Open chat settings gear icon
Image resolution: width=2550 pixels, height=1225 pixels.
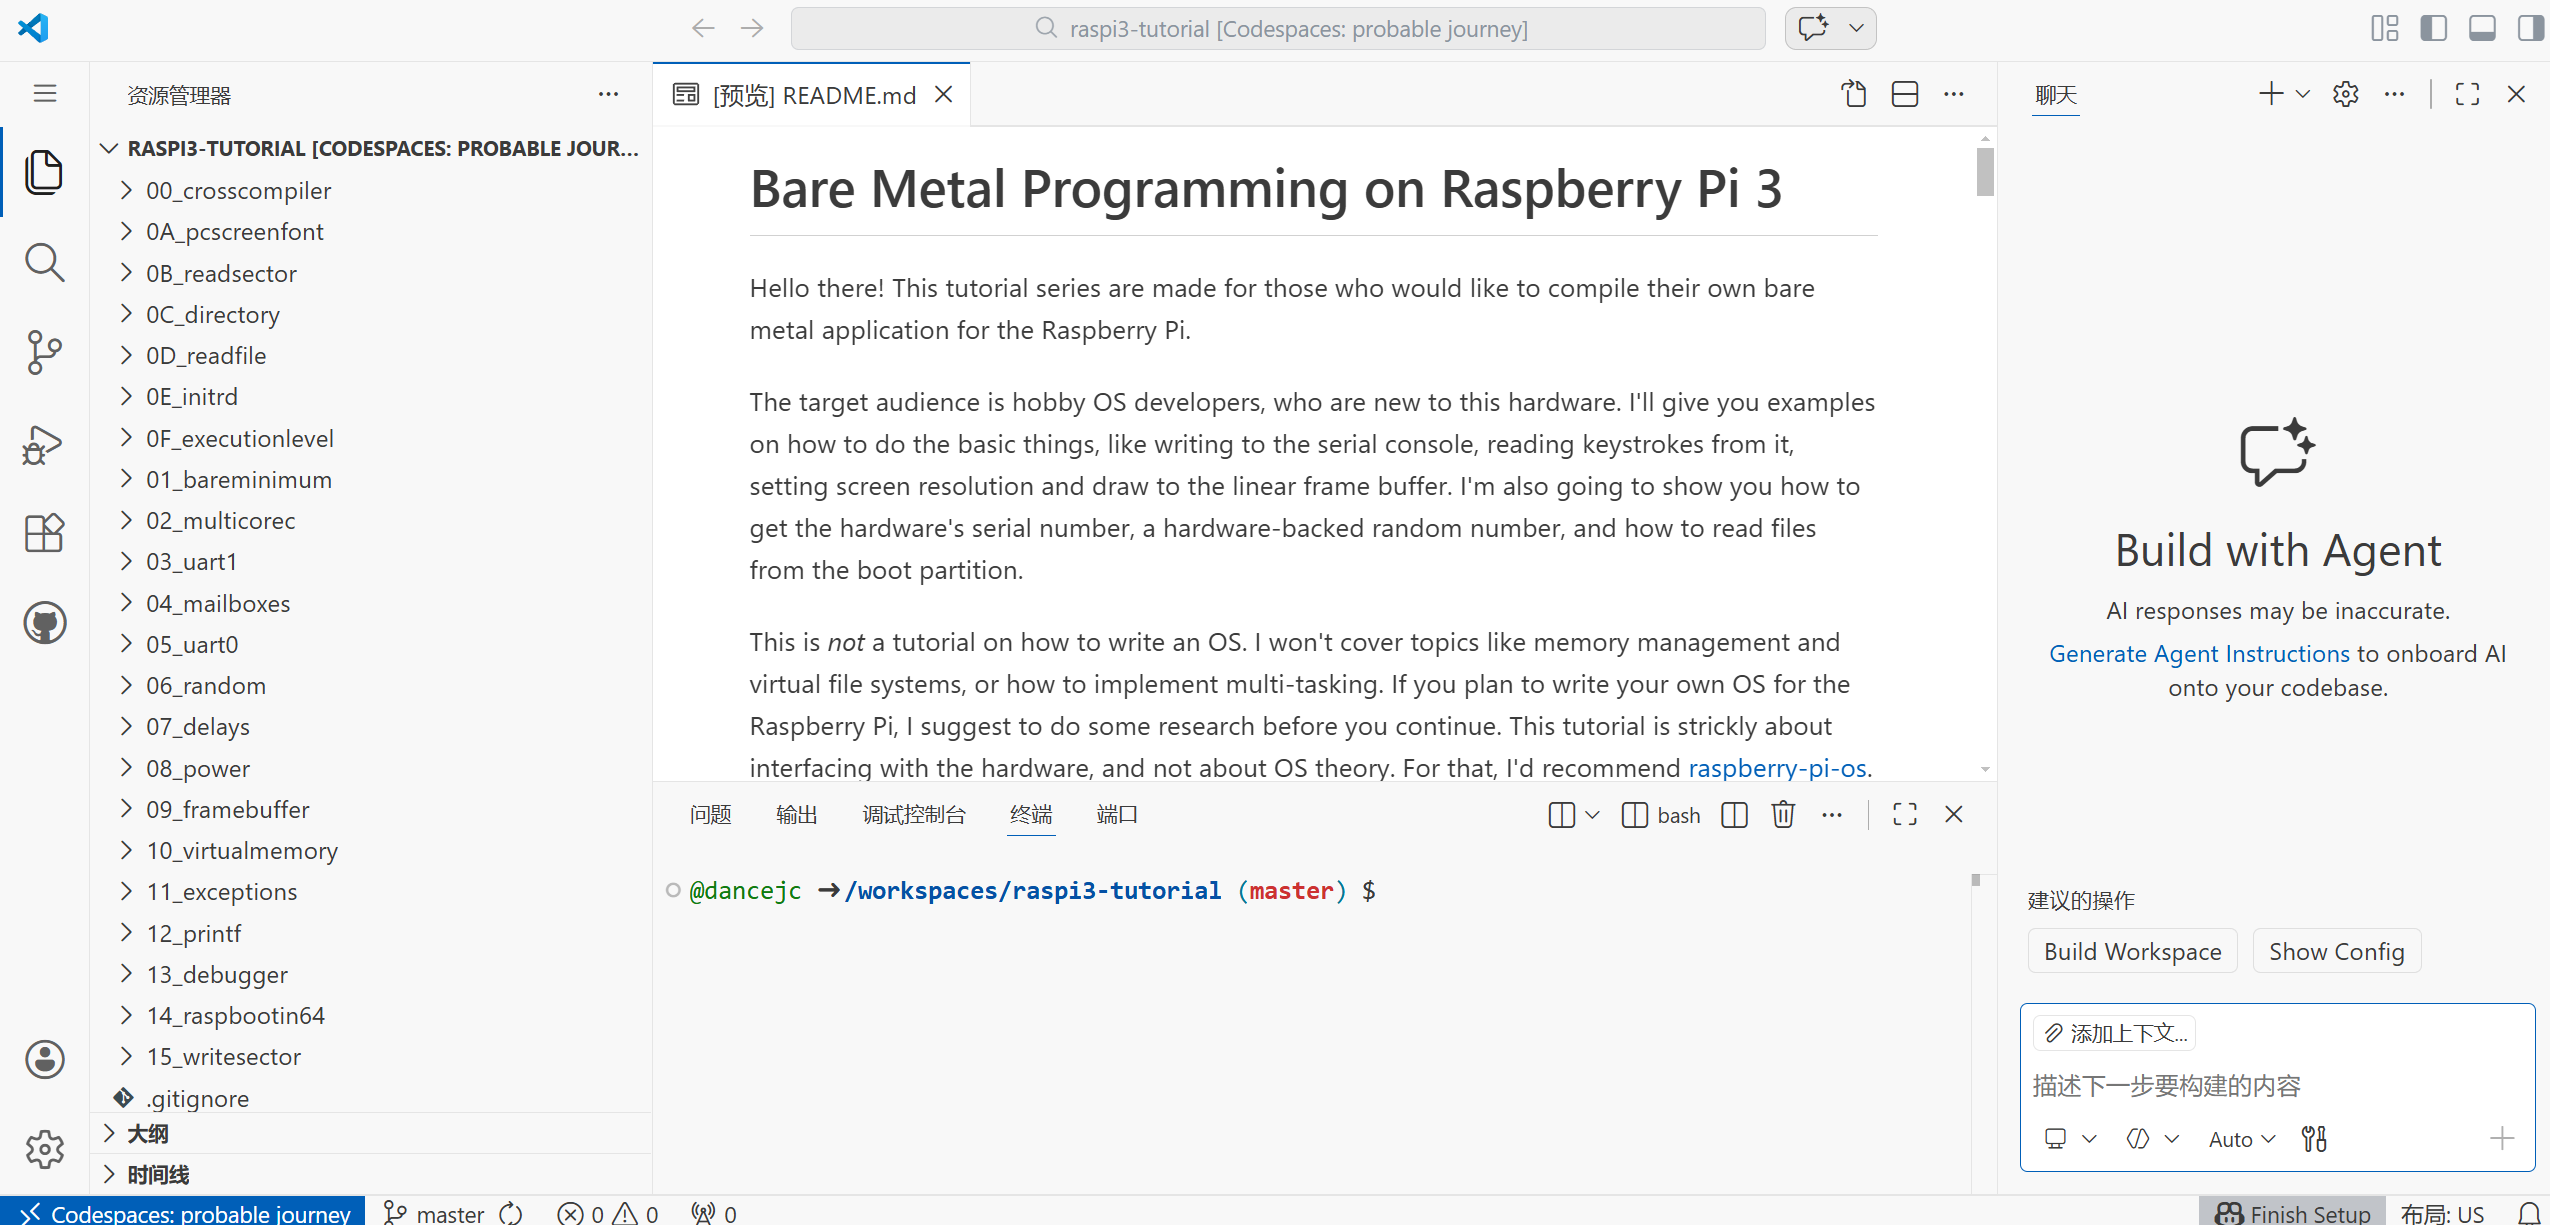pos(2345,95)
